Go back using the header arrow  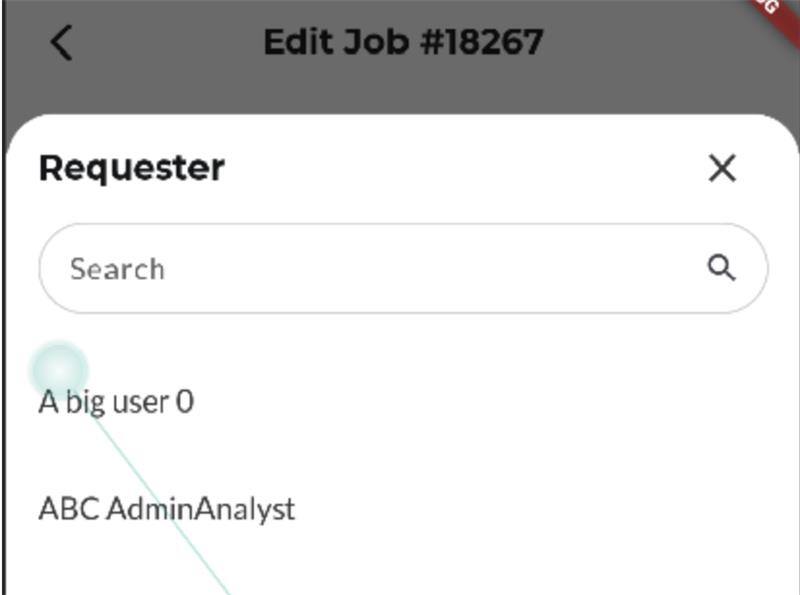pyautogui.click(x=62, y=43)
